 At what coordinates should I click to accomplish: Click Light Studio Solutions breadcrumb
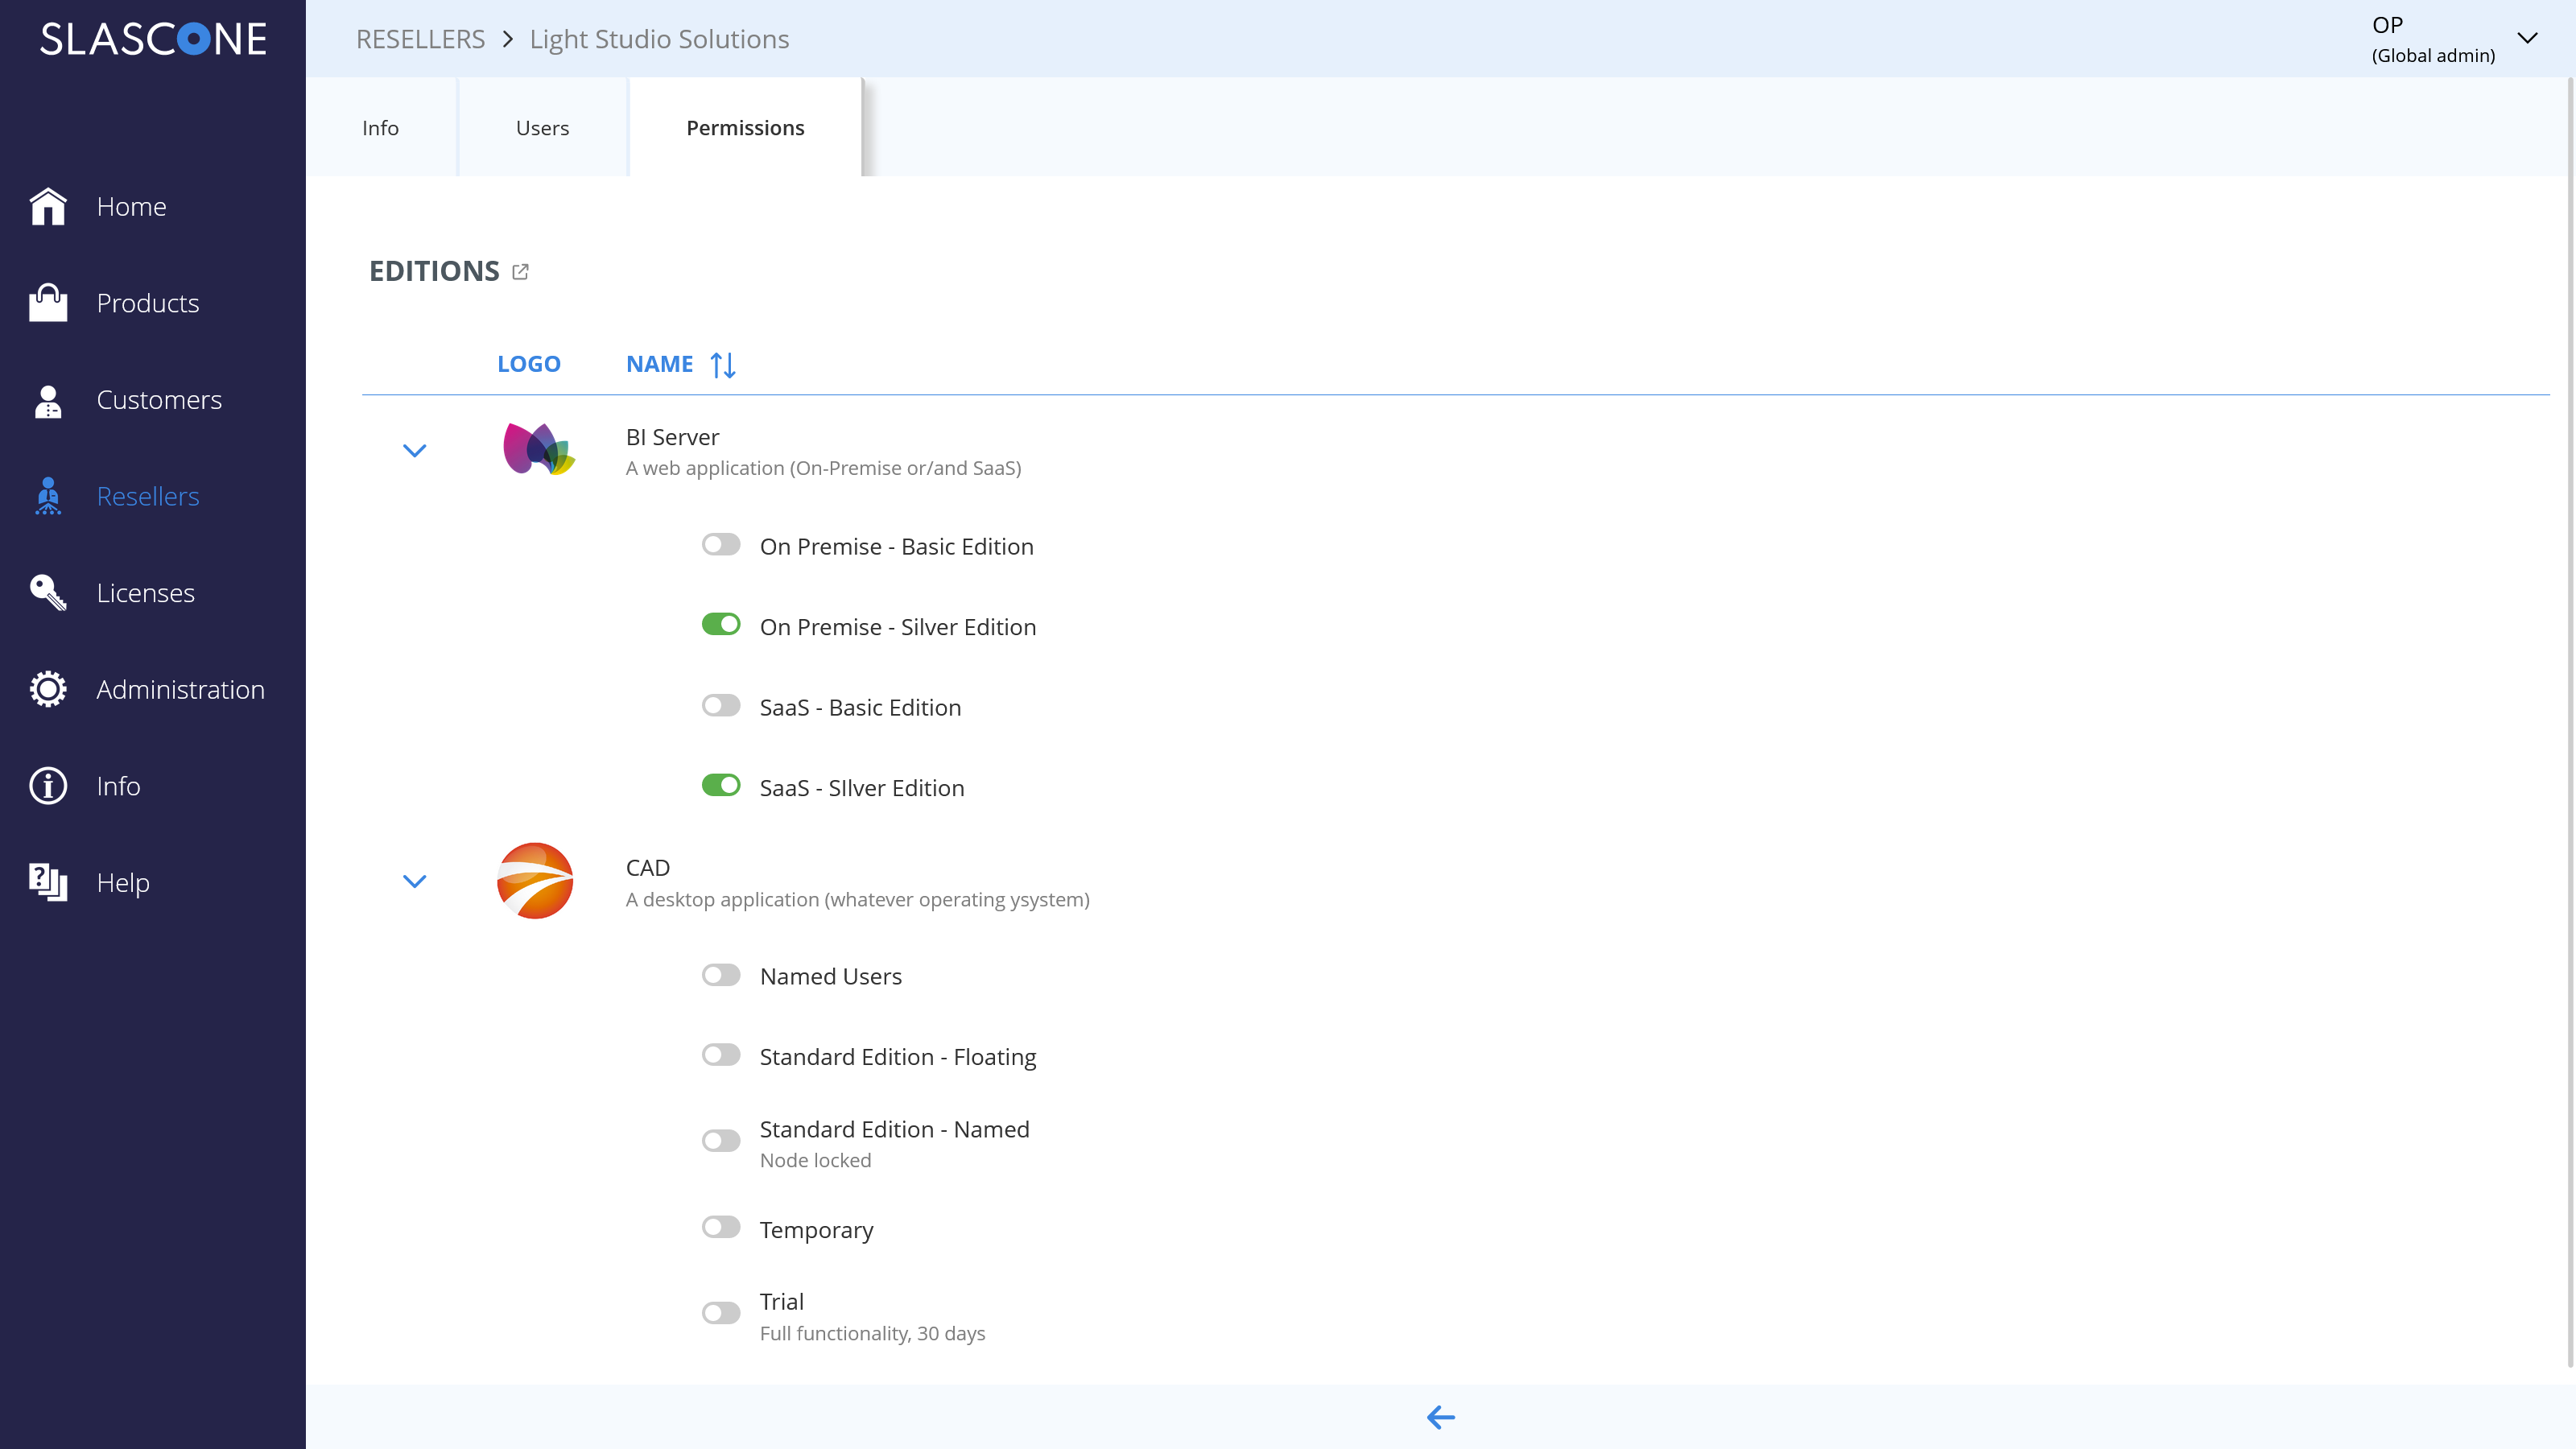659,39
